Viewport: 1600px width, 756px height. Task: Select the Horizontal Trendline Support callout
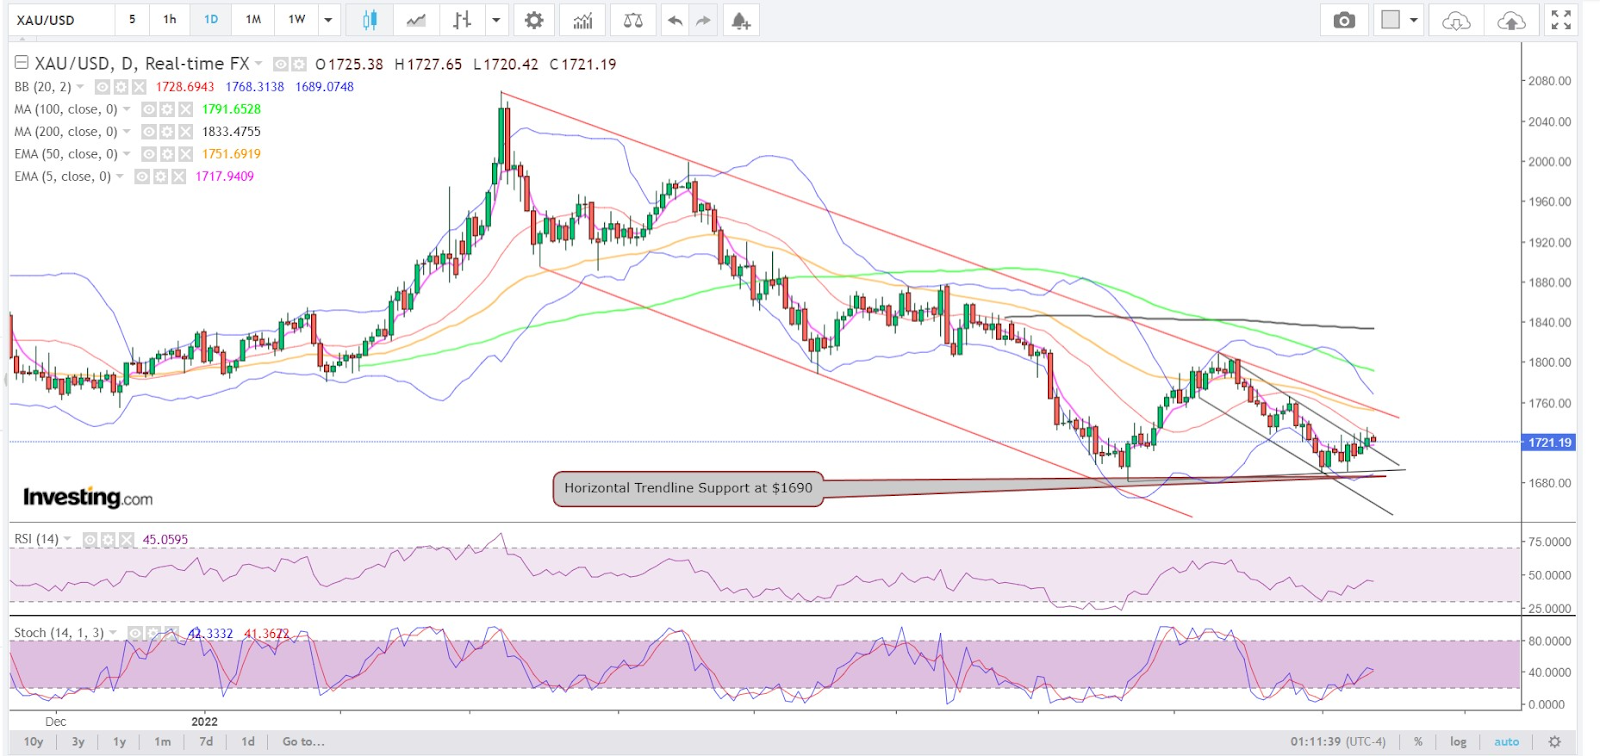pyautogui.click(x=688, y=488)
